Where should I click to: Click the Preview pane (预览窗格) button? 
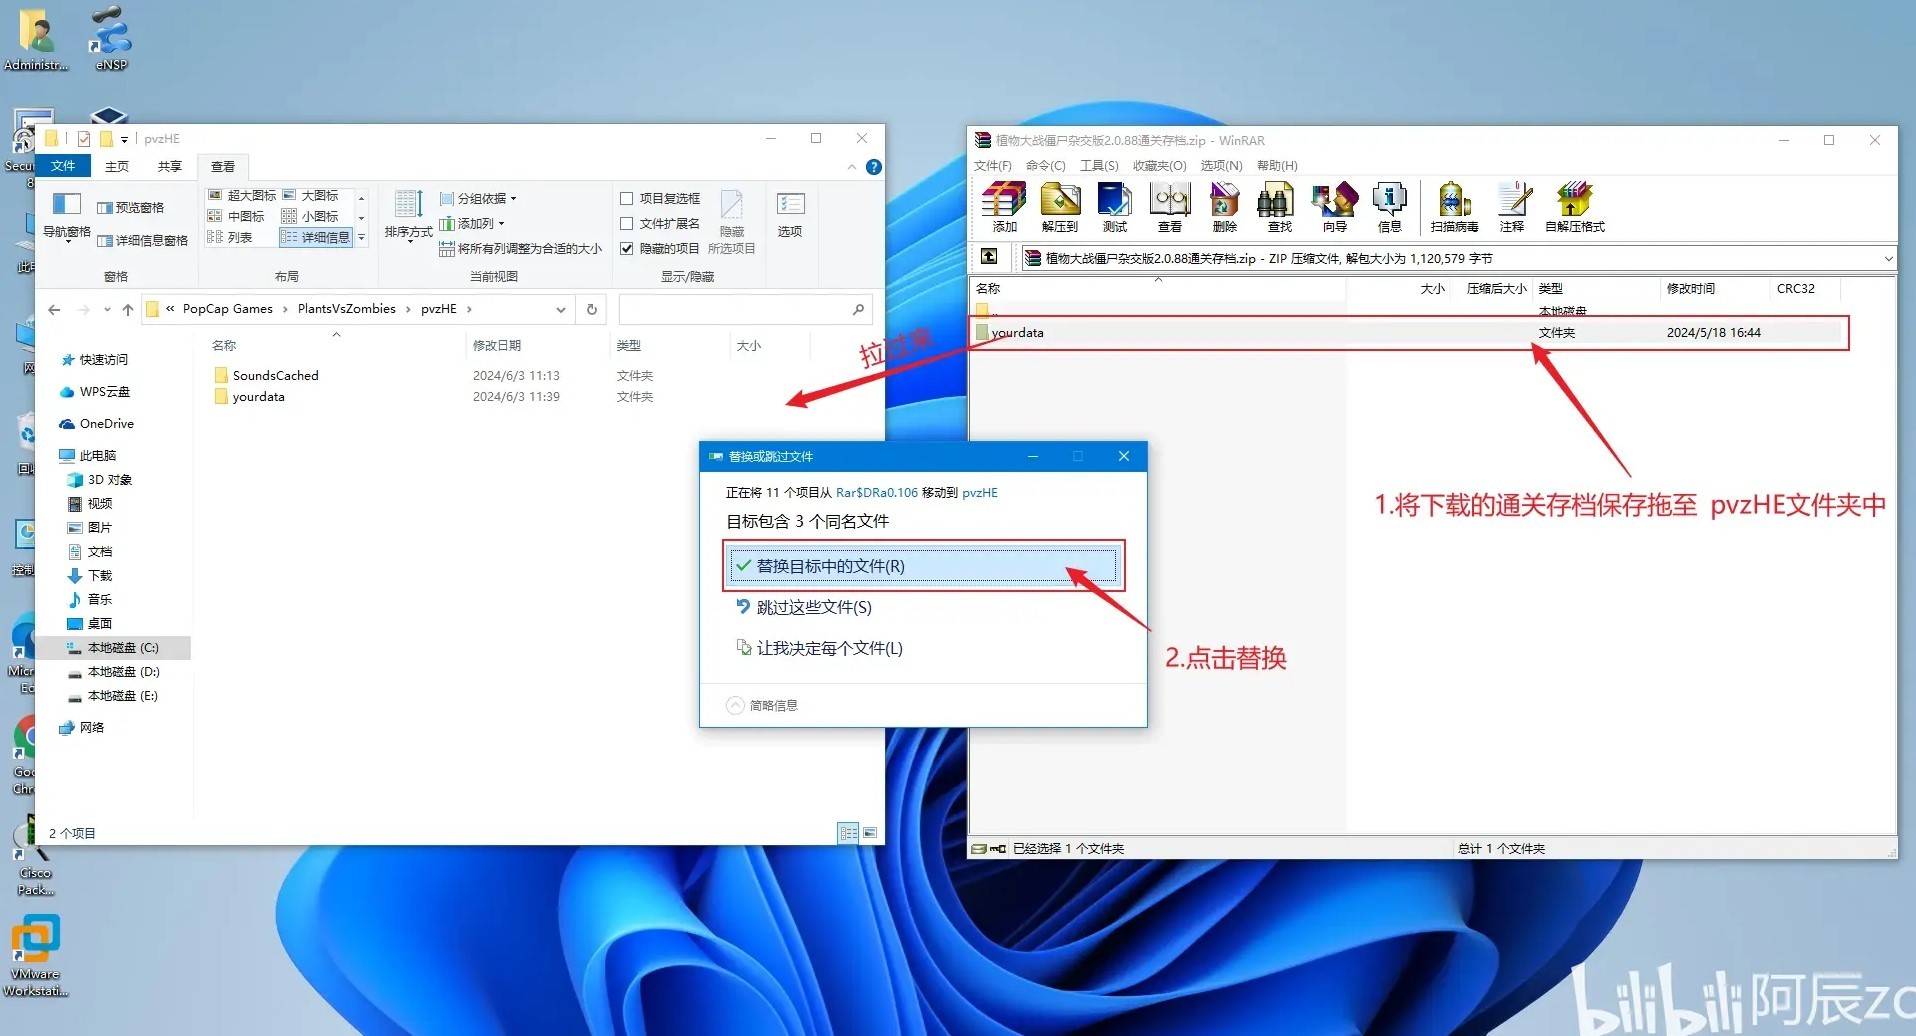click(130, 208)
